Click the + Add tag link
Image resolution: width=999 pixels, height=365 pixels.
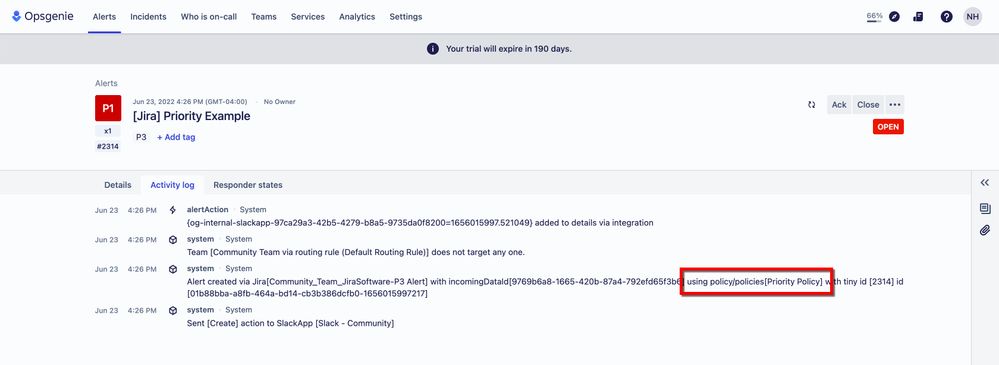coord(176,137)
